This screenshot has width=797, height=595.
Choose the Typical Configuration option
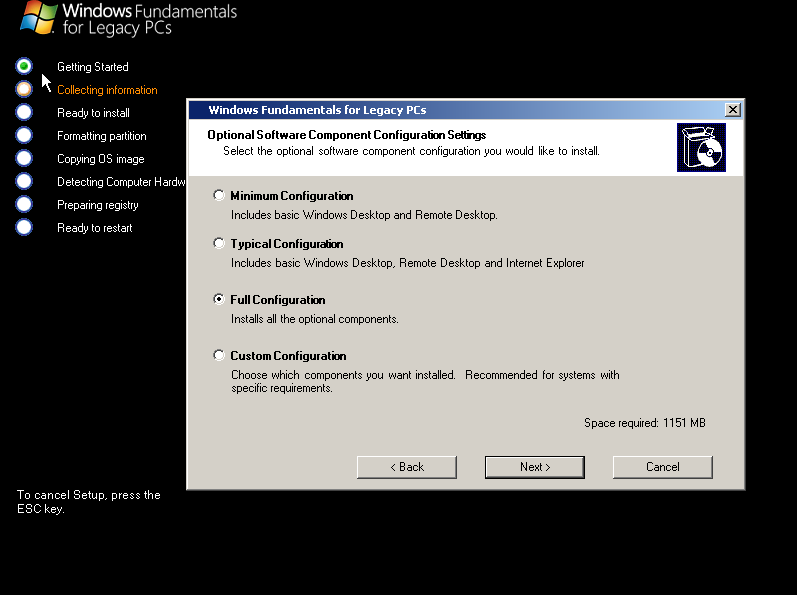[219, 243]
